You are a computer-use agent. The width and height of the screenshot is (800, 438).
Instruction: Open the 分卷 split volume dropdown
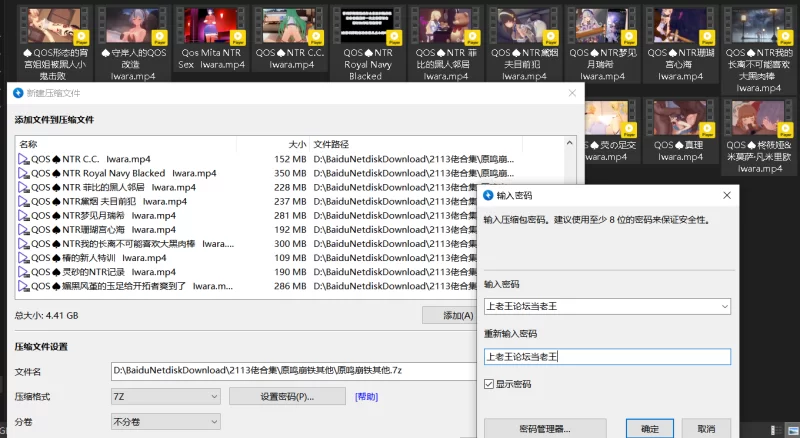[x=212, y=423]
